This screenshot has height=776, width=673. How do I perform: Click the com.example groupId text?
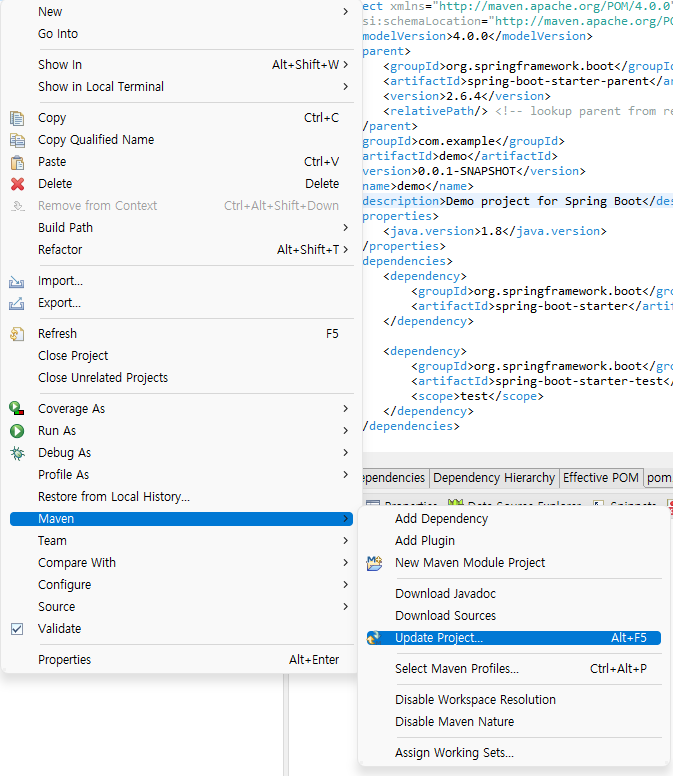[x=456, y=141]
